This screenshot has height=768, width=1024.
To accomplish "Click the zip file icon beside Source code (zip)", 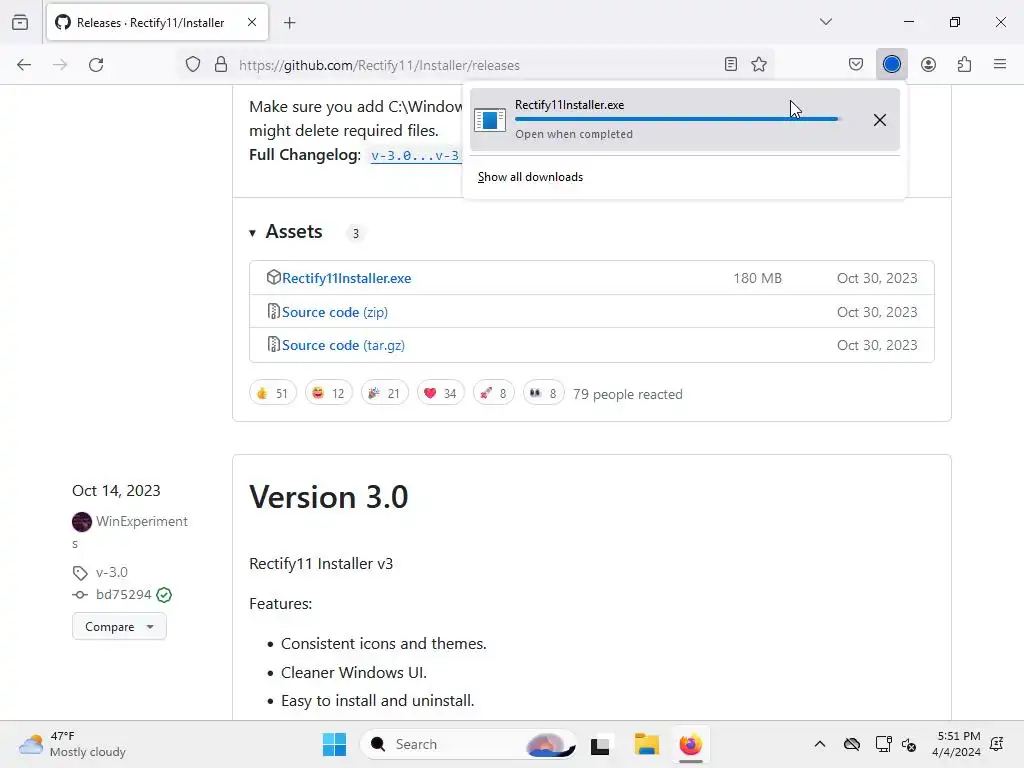I will click(274, 312).
